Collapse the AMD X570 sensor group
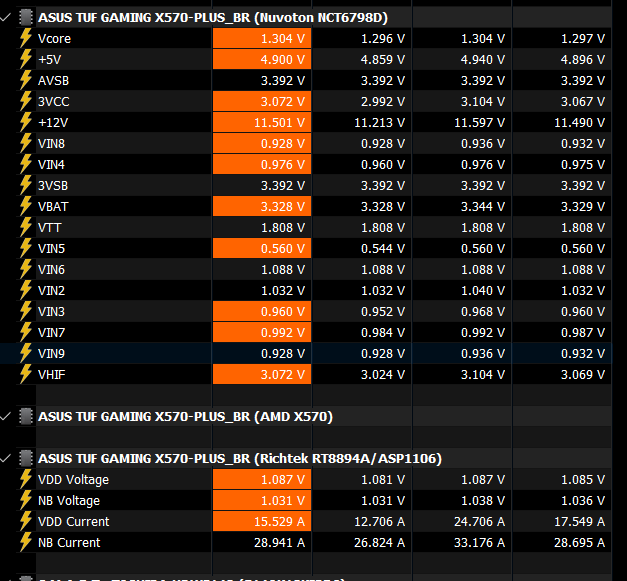Viewport: 627px width, 581px height. tap(6, 416)
